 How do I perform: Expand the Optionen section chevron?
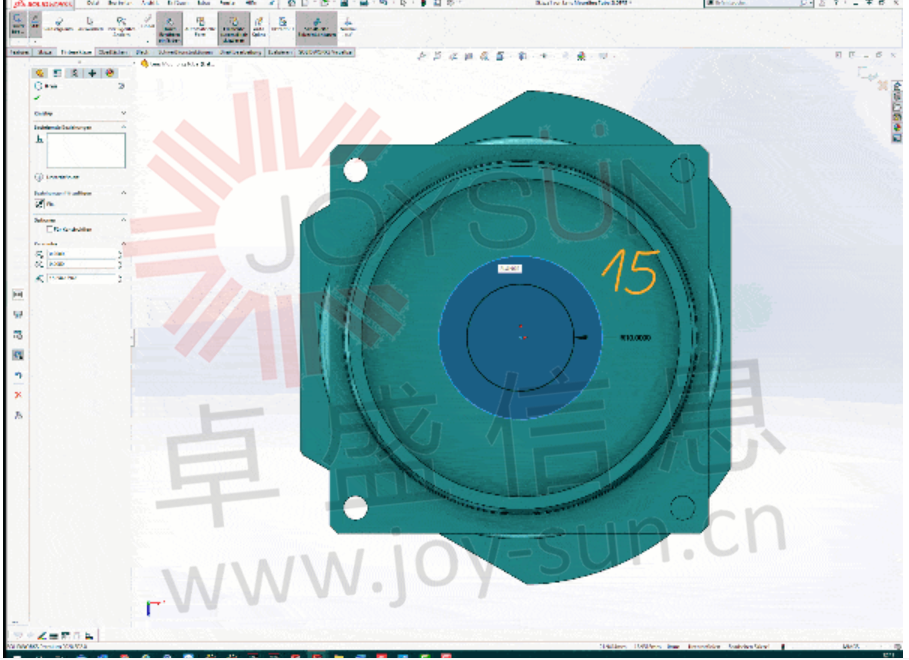coord(124,218)
